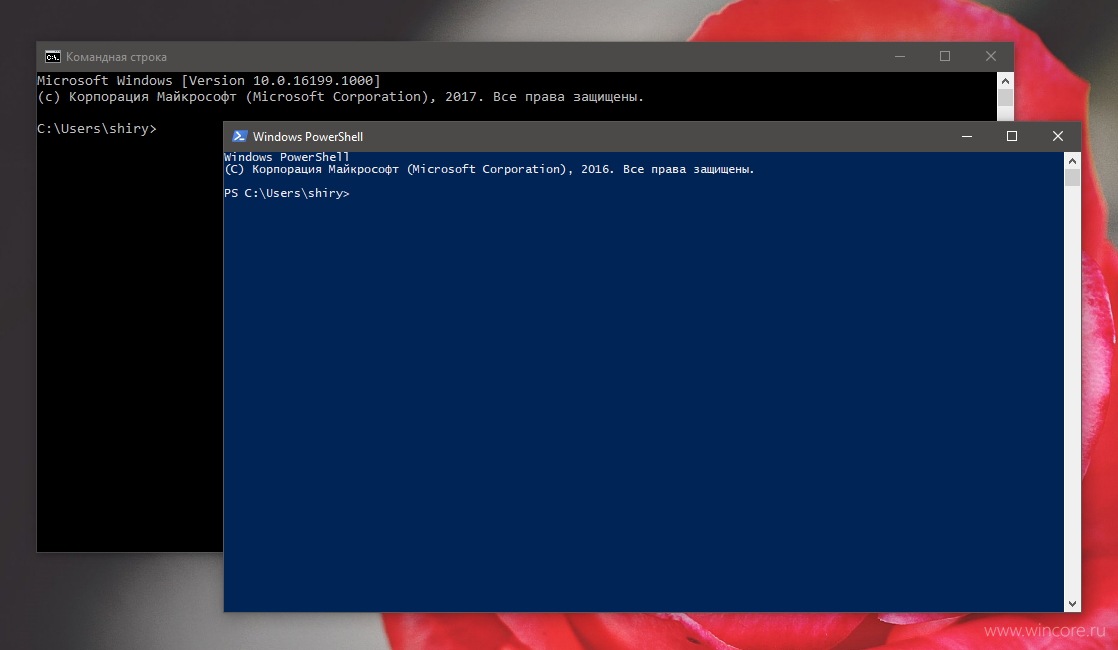Click the 'Microsoft Windows [Version 10.0.16199.1000]' line
Screen dimensions: 1118x650
tap(209, 81)
